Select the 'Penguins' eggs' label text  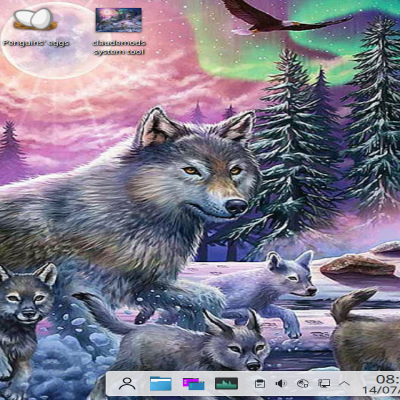click(36, 43)
